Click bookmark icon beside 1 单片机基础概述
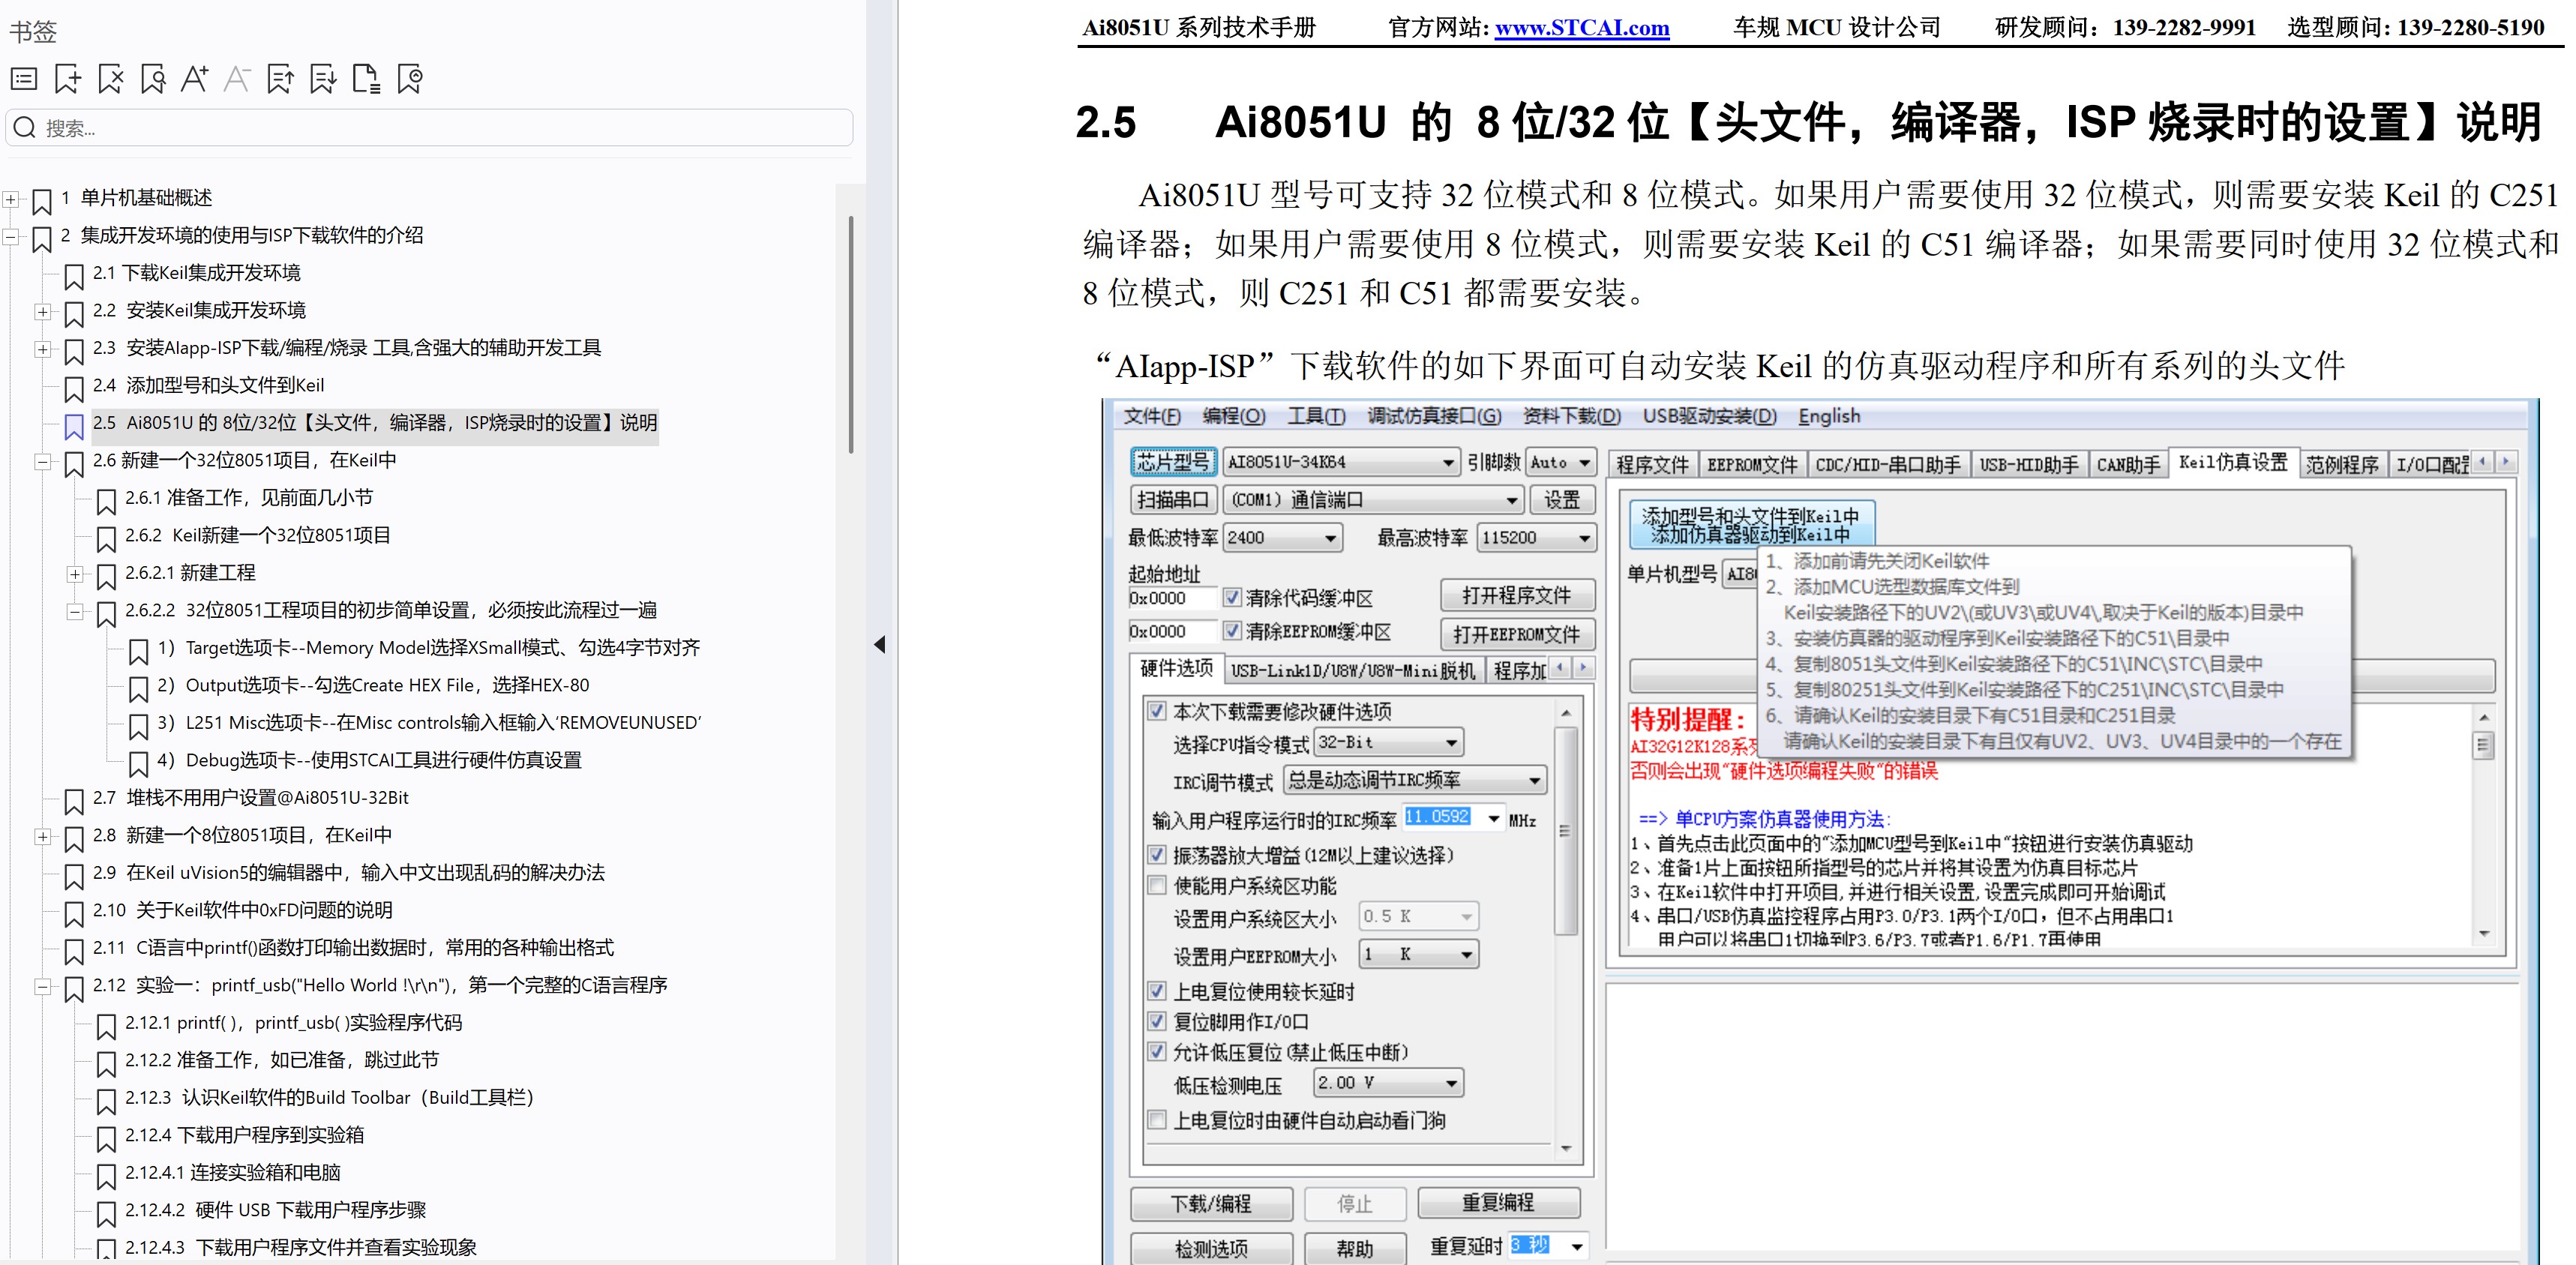This screenshot has height=1265, width=2576. pos(42,202)
